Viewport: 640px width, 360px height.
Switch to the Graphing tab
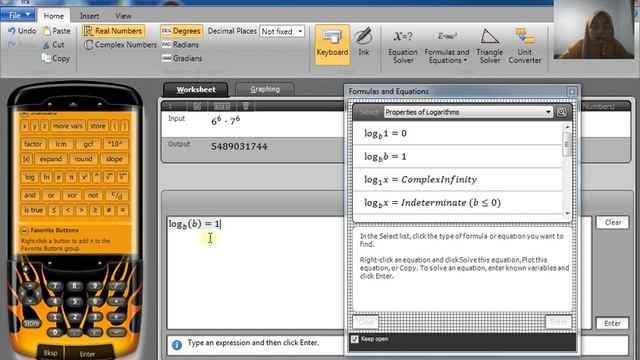coord(265,89)
